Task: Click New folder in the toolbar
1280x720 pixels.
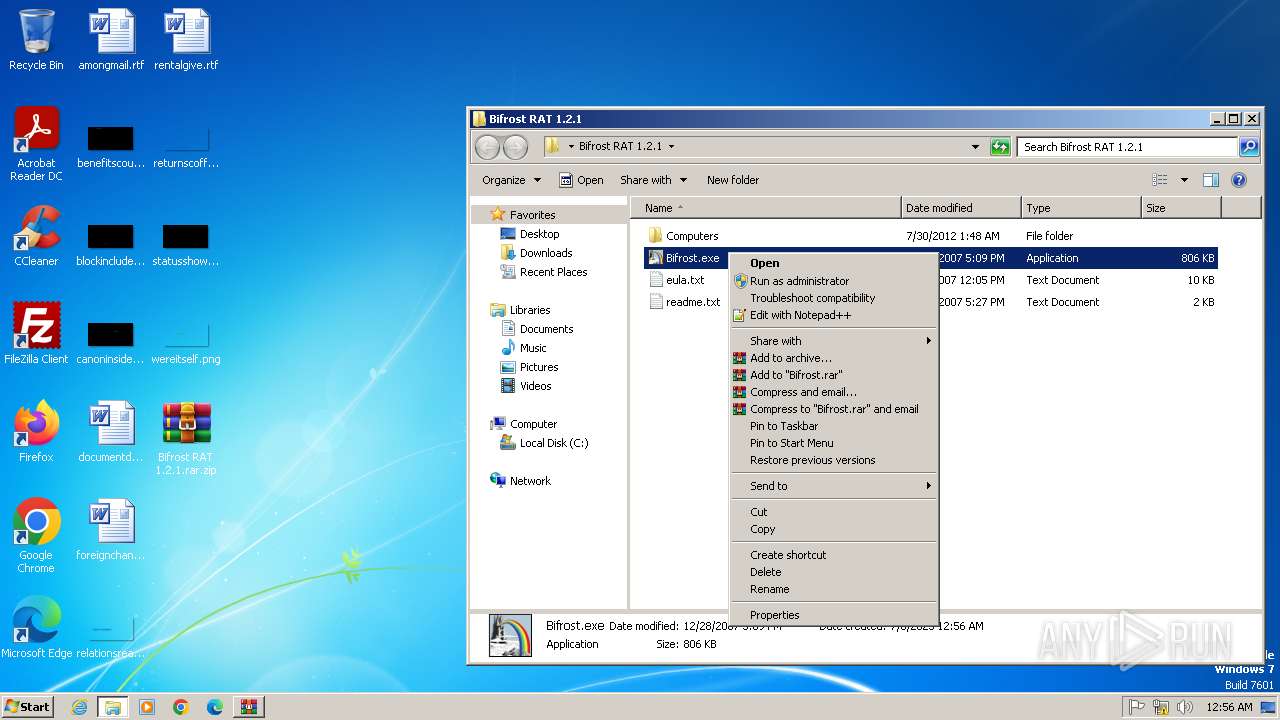Action: [x=733, y=180]
